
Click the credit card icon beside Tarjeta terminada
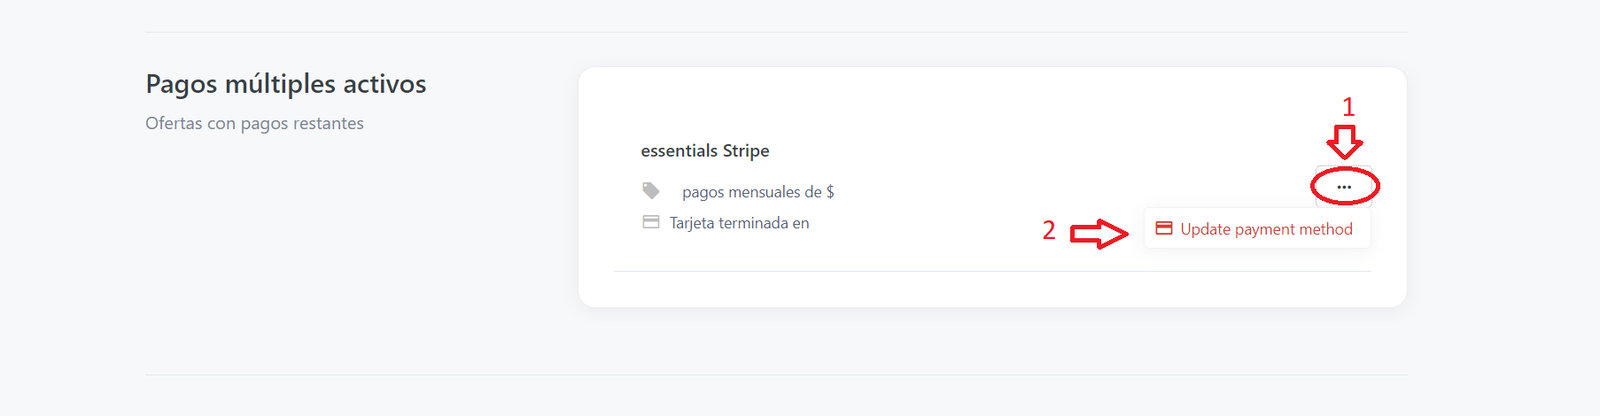(651, 222)
